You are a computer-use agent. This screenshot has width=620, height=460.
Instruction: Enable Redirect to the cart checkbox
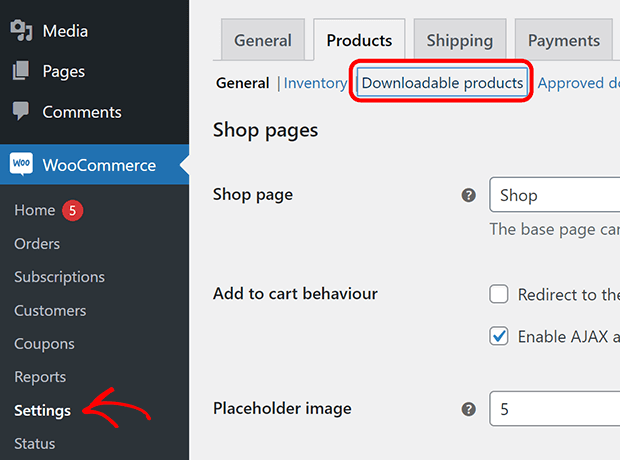tap(499, 294)
